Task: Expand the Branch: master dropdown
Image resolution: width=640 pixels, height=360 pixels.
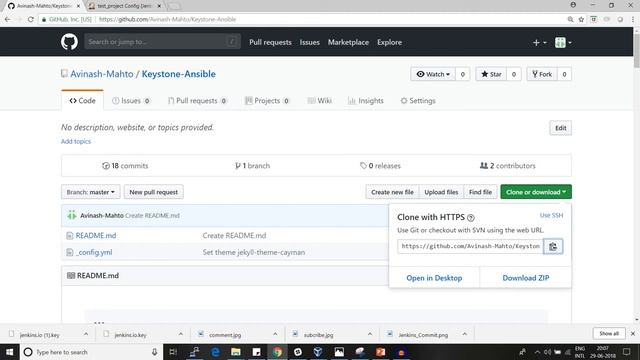Action: 91,192
